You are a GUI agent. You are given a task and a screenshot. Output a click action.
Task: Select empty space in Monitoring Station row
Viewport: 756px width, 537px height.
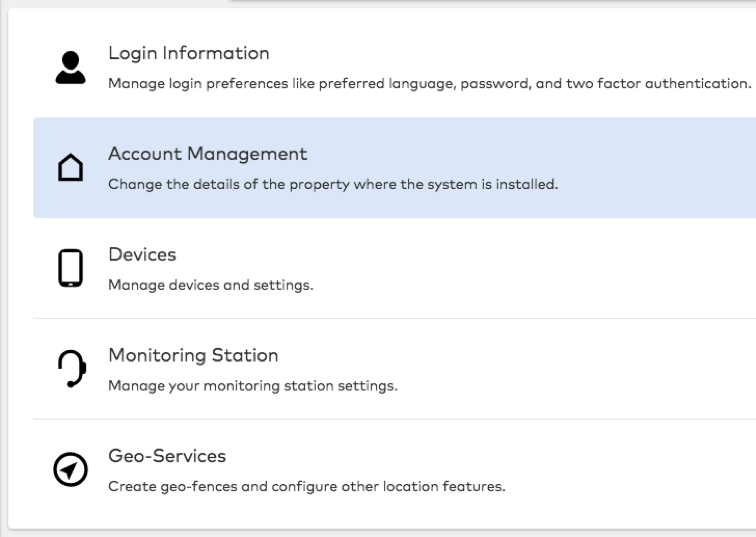click(x=580, y=370)
